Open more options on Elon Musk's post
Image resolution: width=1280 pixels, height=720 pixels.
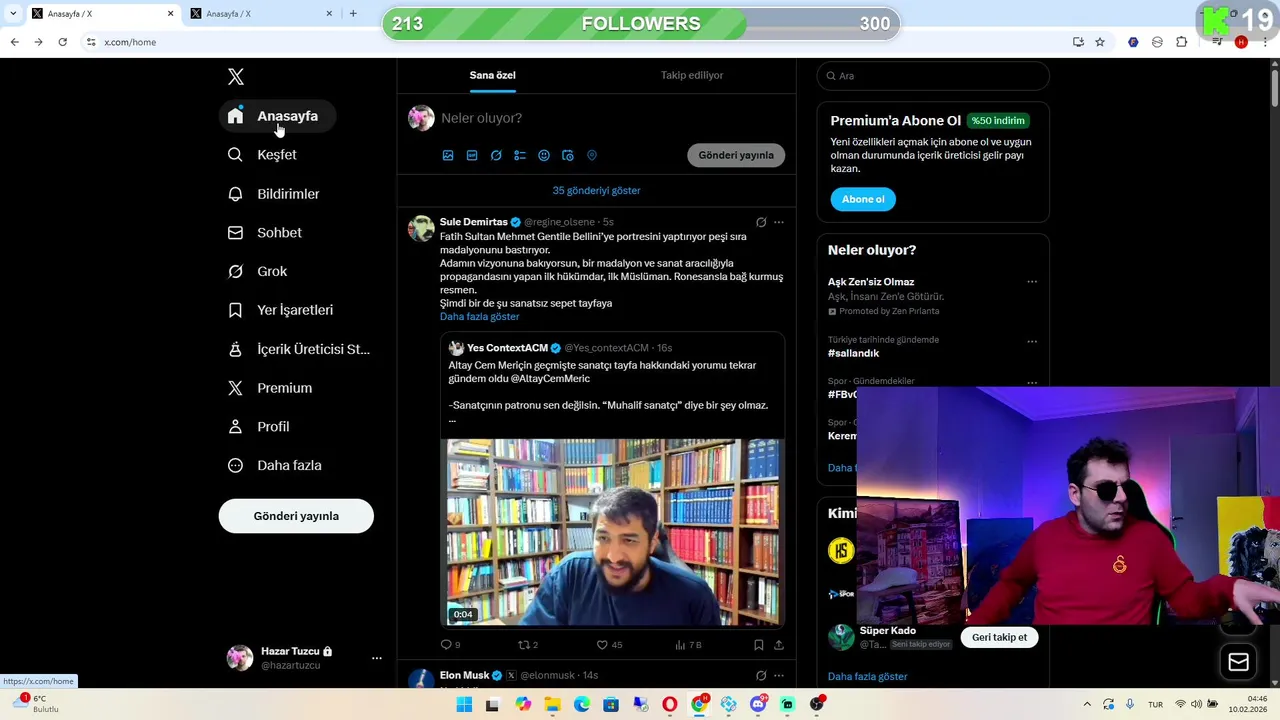pos(779,676)
